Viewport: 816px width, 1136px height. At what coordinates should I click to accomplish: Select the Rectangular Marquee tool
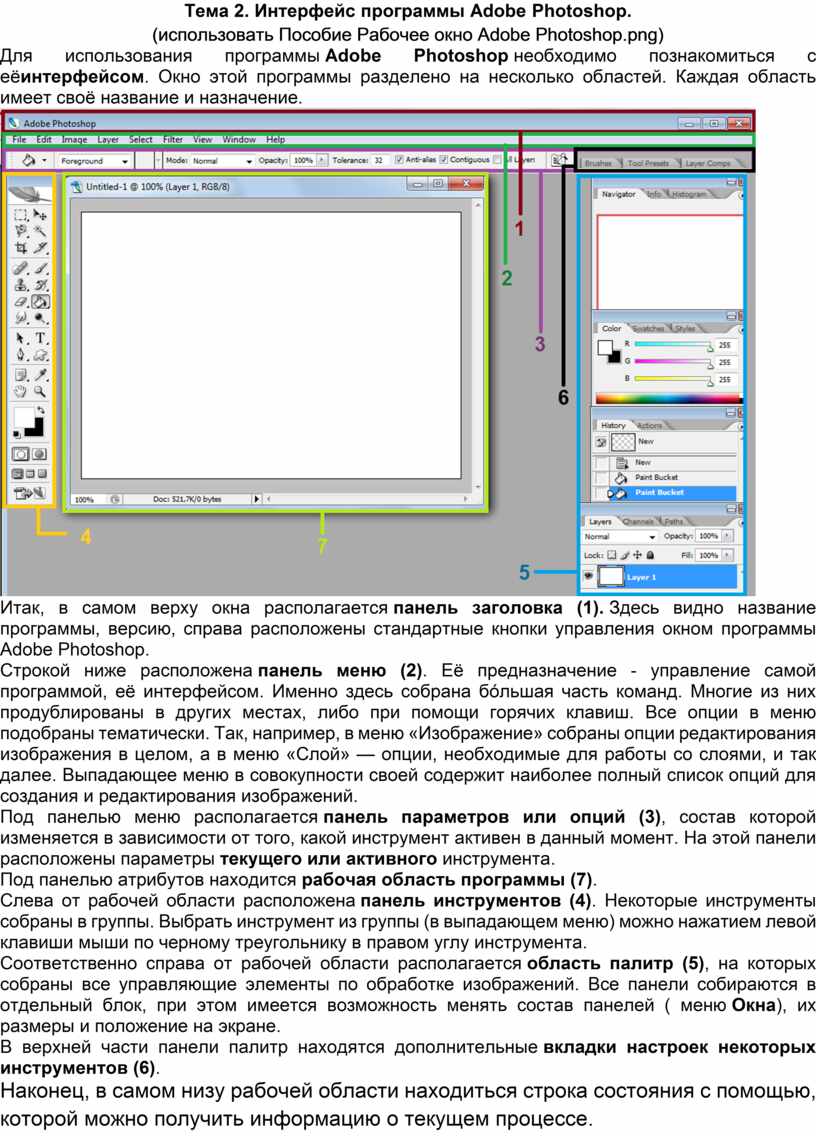point(21,214)
